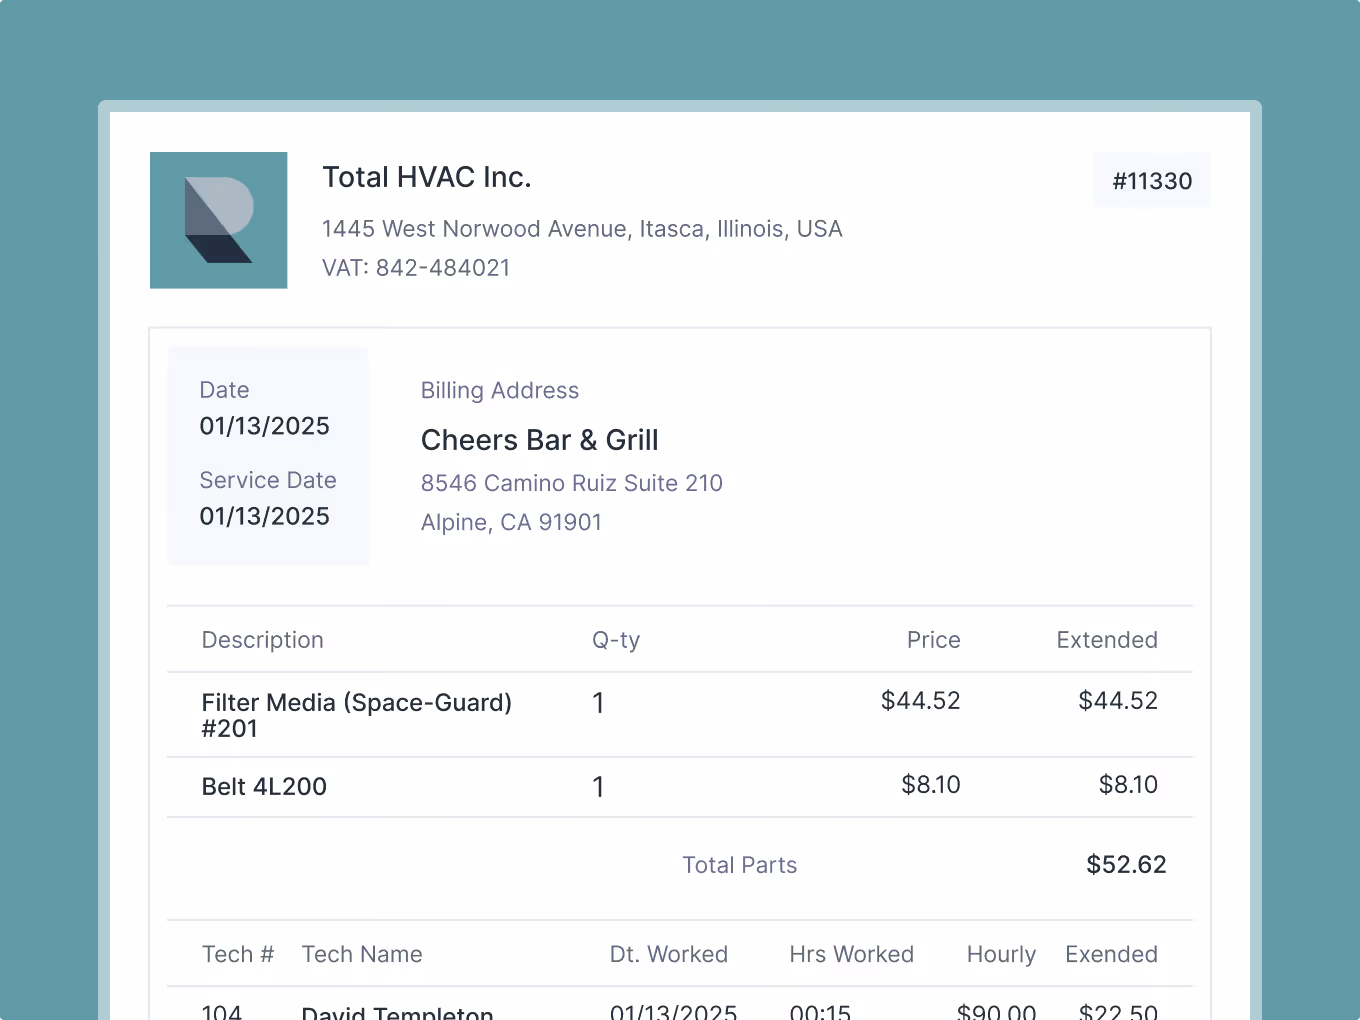Select the $8.10 price for Belt 4L200
This screenshot has height=1020, width=1360.
point(931,785)
